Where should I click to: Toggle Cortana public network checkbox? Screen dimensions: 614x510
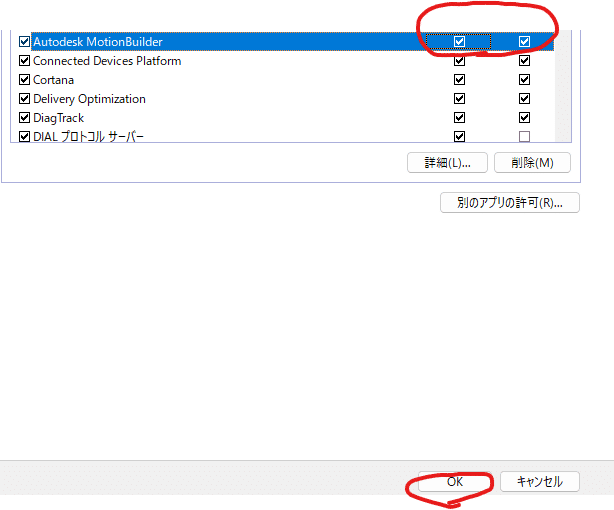[524, 80]
